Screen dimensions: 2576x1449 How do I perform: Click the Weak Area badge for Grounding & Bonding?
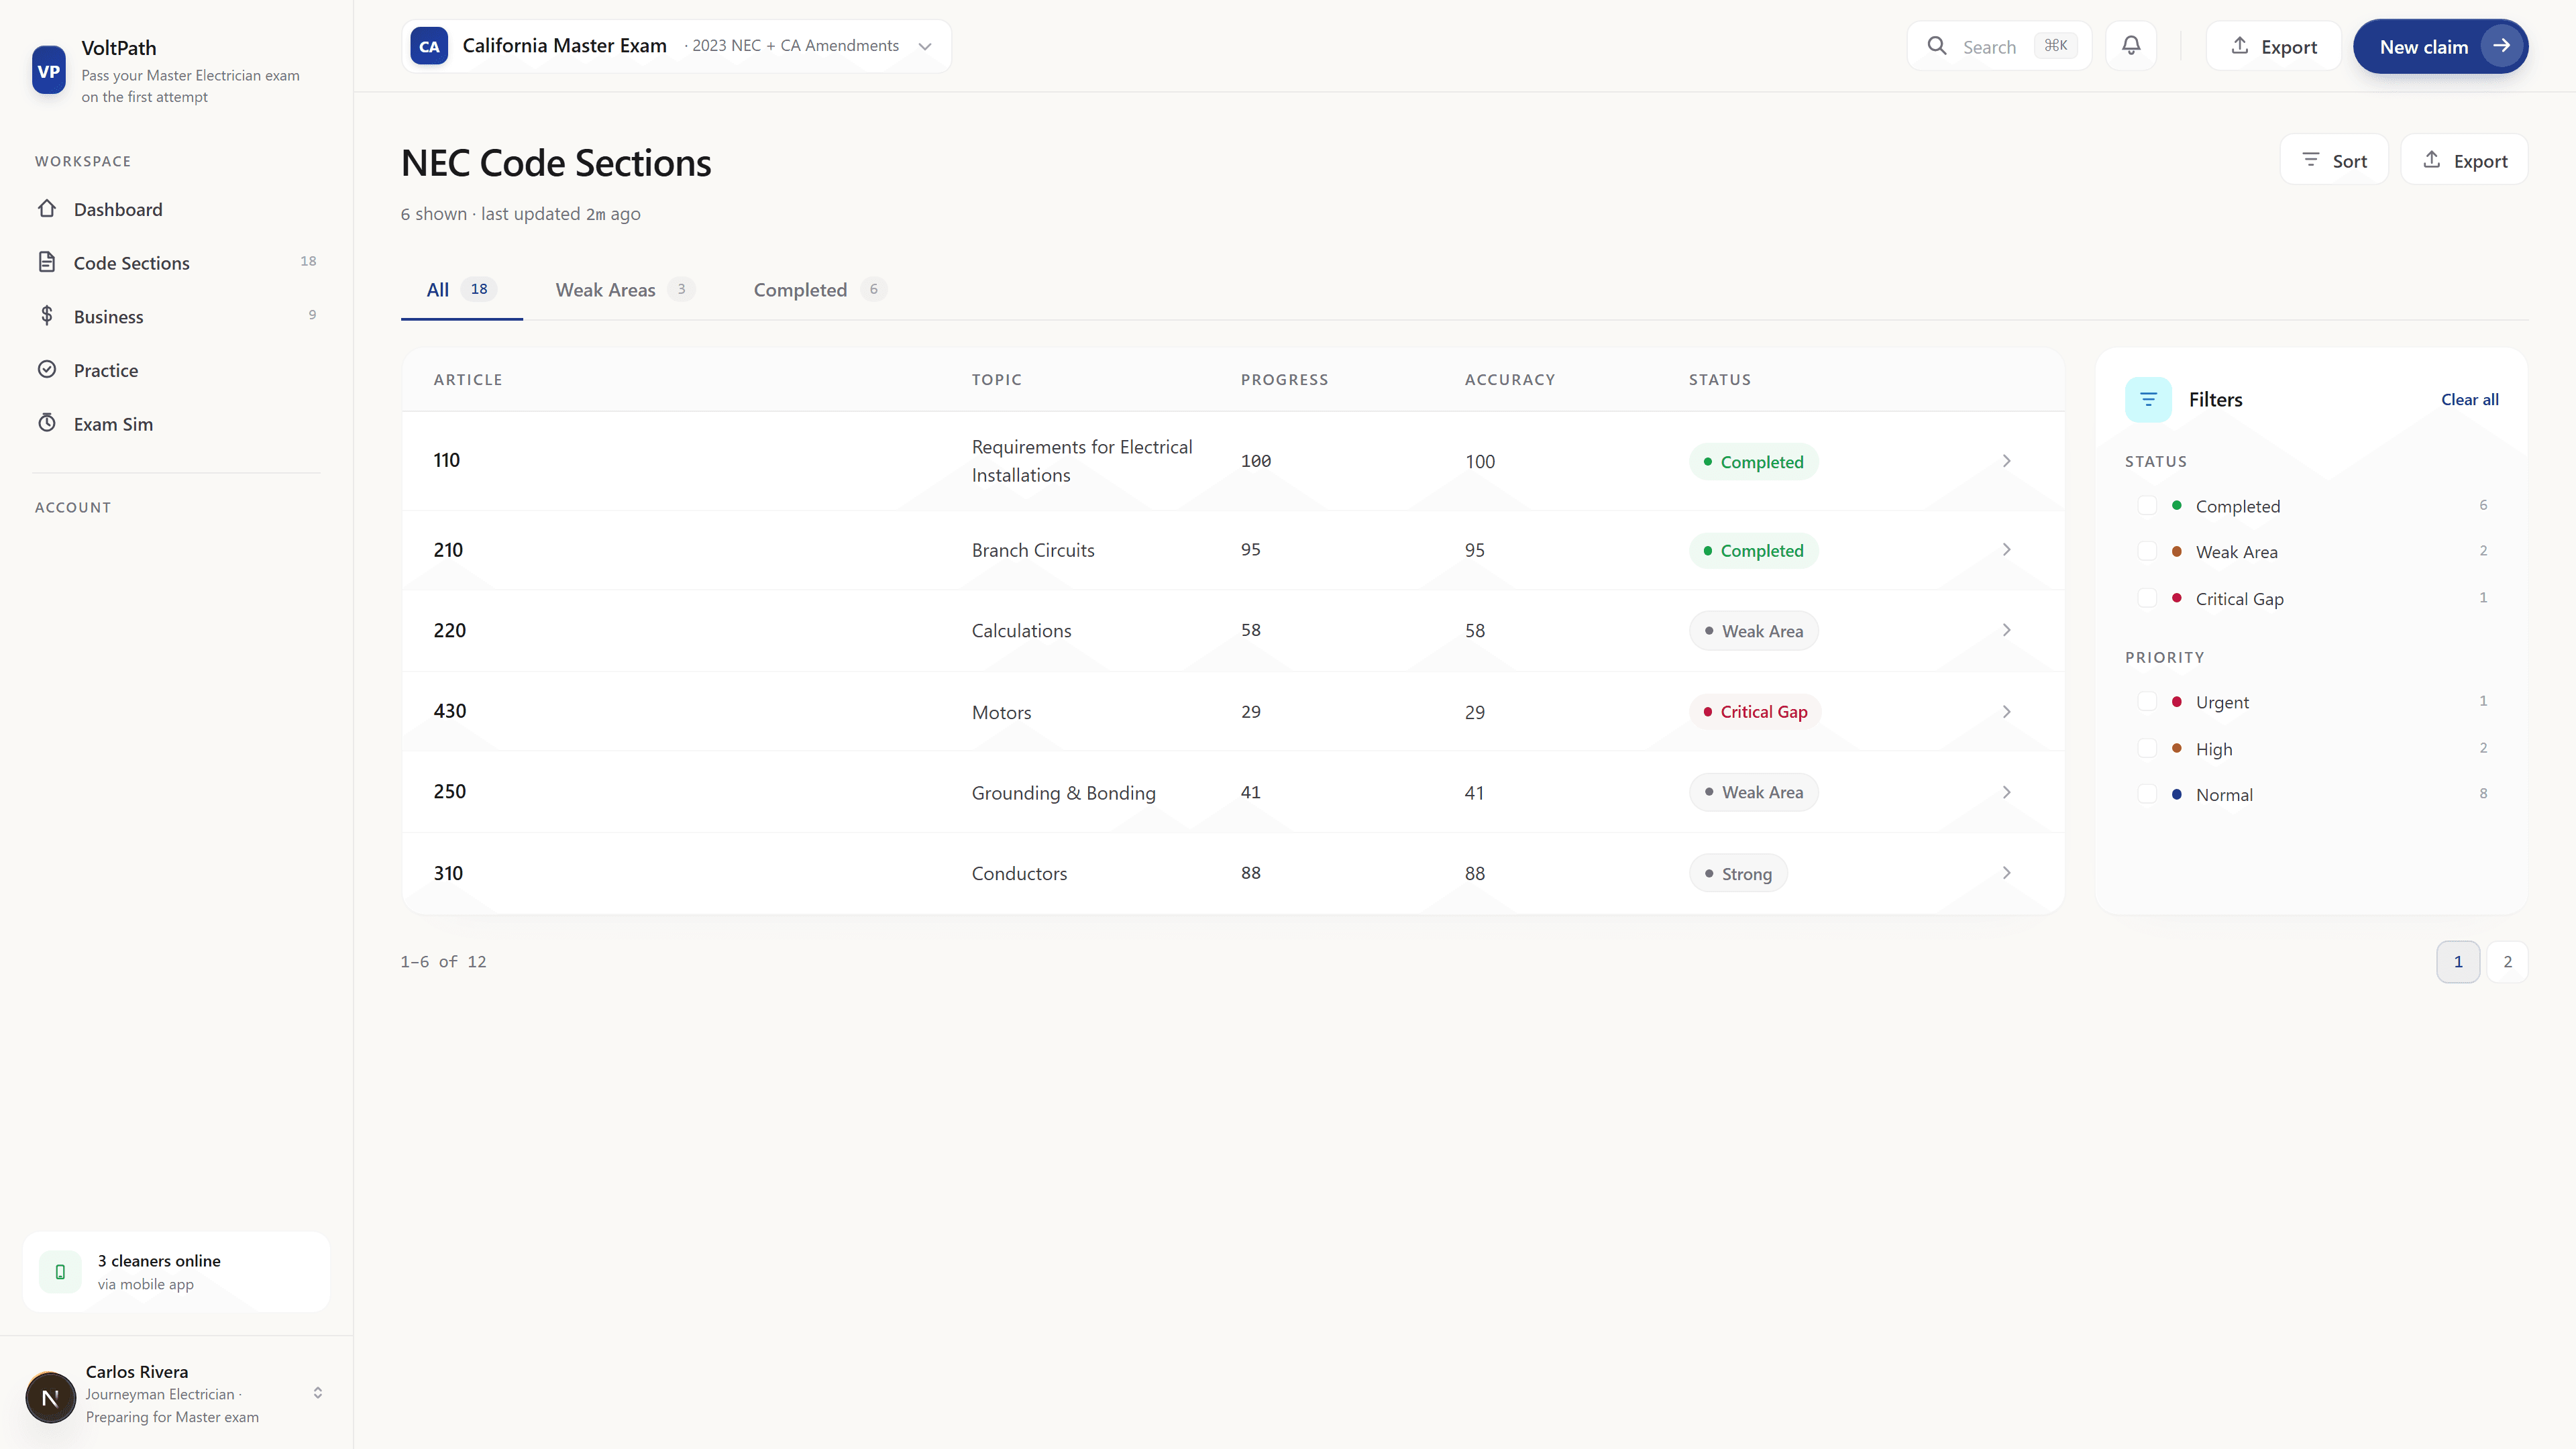point(1753,792)
